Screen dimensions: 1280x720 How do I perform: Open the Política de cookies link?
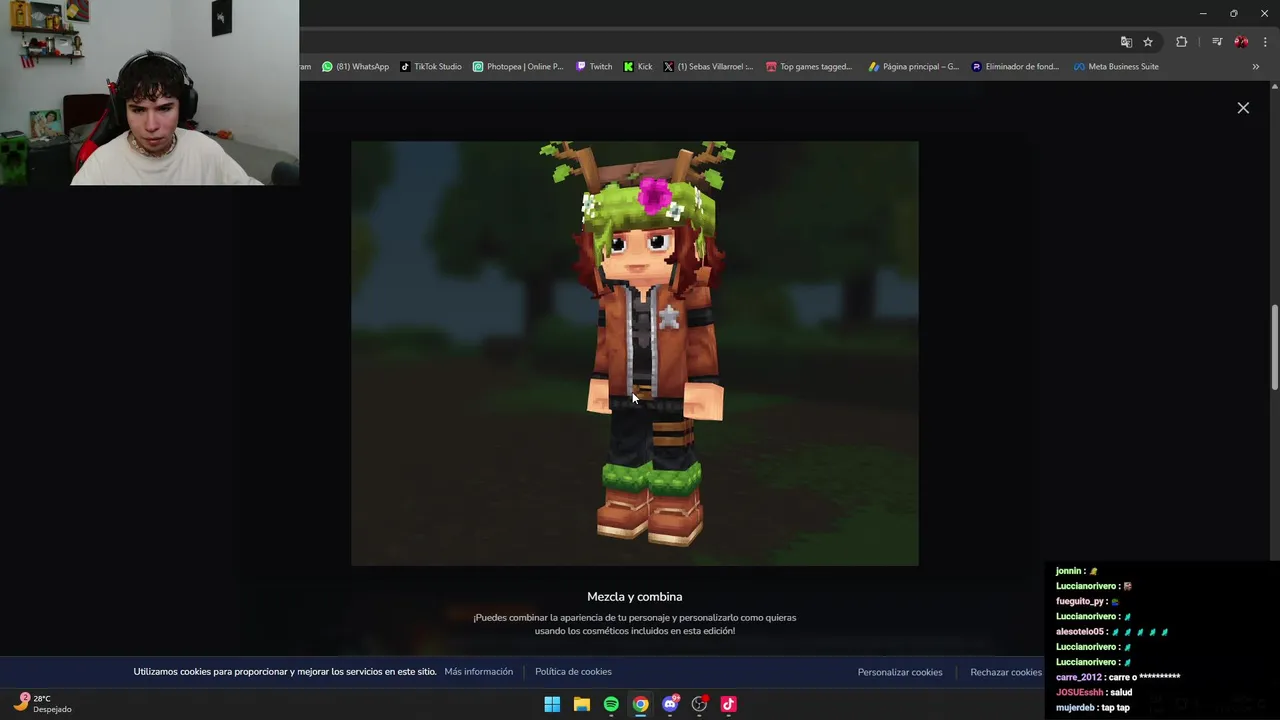pyautogui.click(x=573, y=672)
